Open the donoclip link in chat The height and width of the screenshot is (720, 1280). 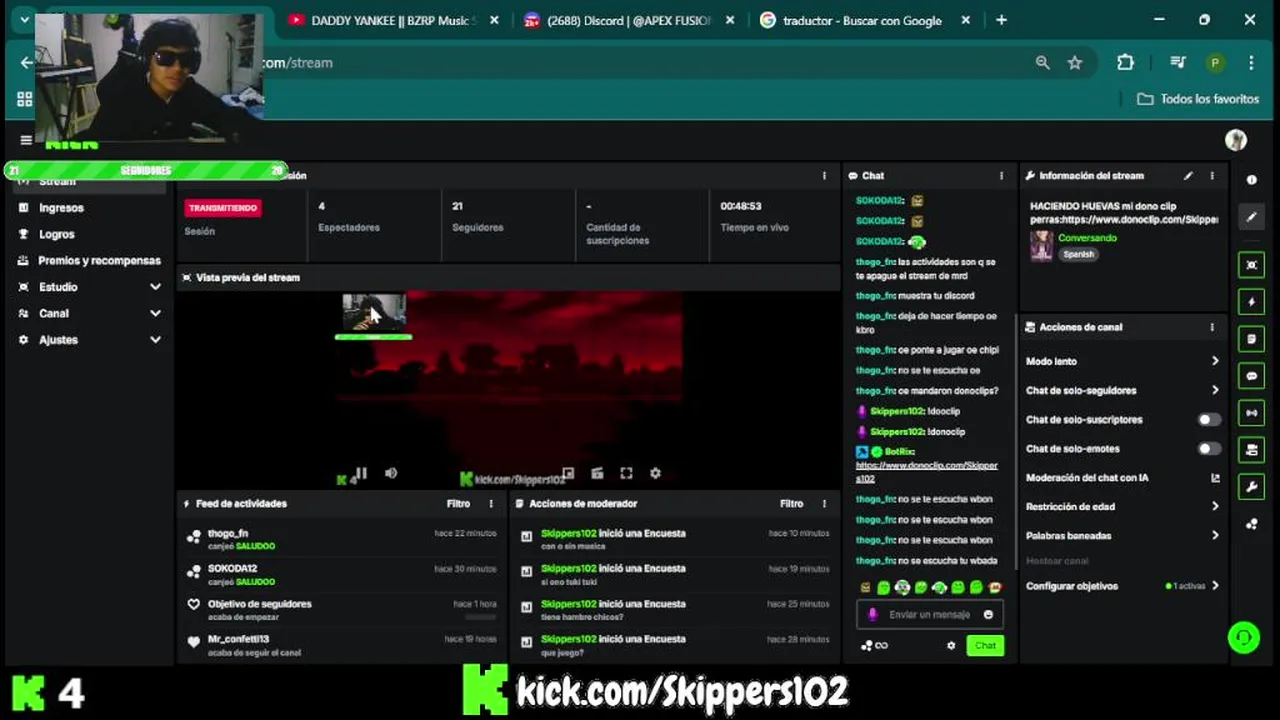[x=927, y=472]
